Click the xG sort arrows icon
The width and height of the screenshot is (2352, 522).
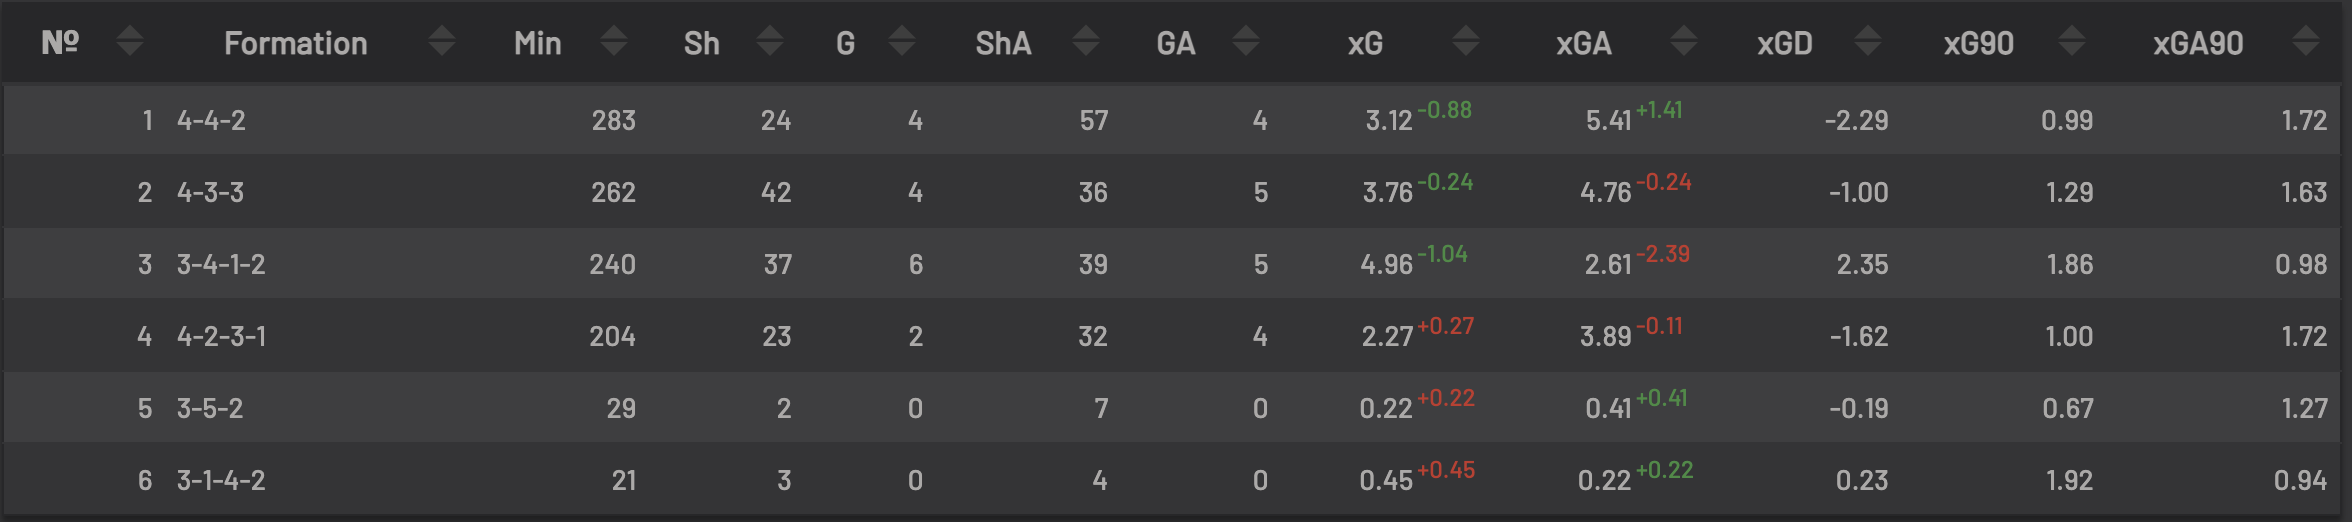coord(1466,42)
